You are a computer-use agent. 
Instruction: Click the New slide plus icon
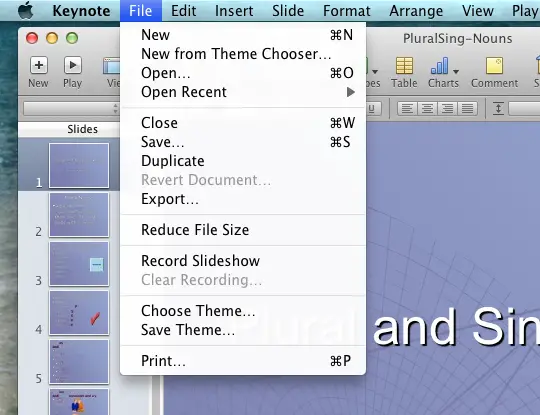39,65
